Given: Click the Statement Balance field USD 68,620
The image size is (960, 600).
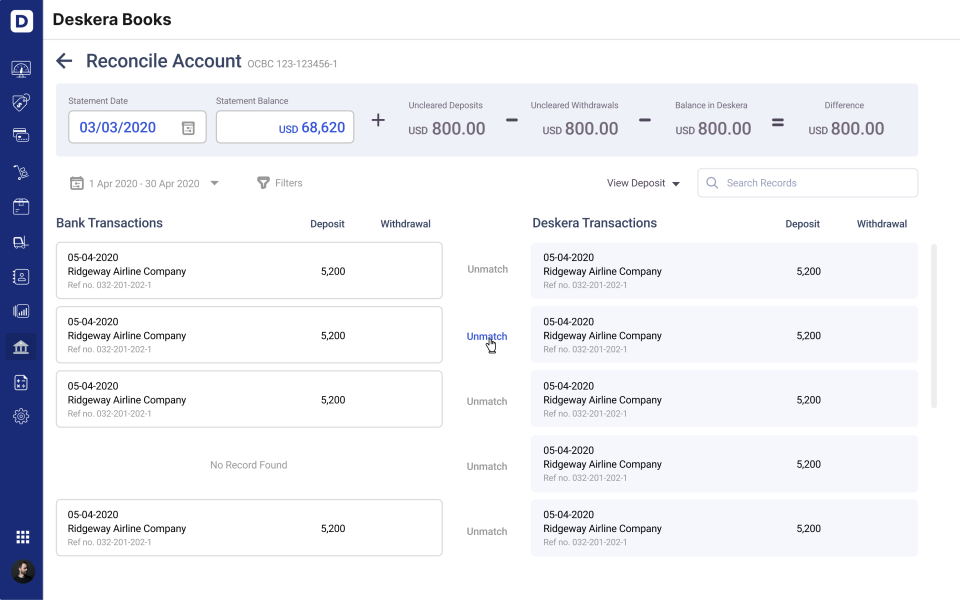Looking at the screenshot, I should [285, 127].
